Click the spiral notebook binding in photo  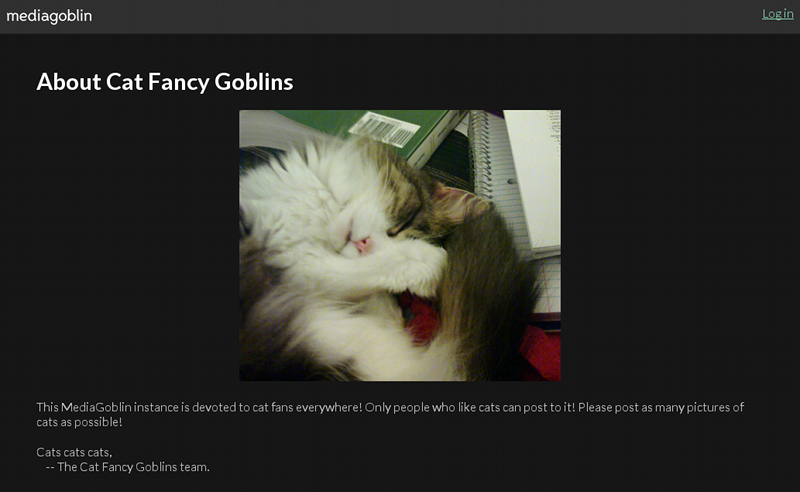[x=481, y=153]
